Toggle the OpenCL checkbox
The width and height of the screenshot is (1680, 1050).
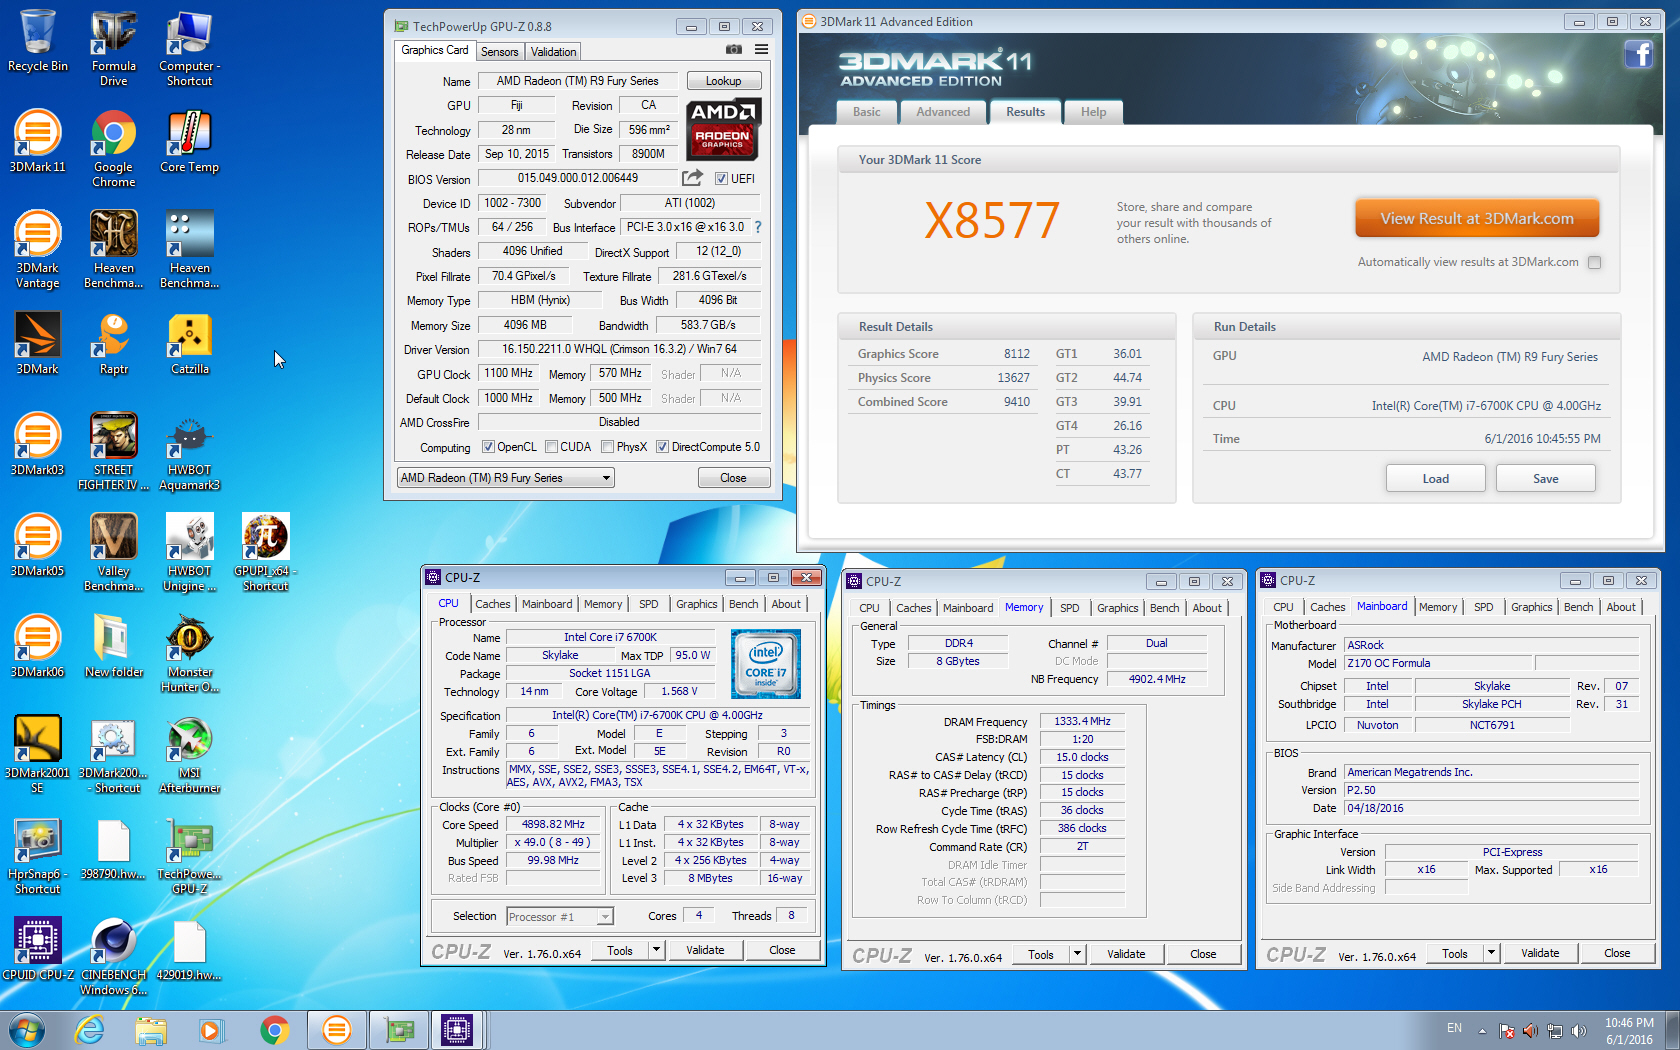click(x=488, y=447)
